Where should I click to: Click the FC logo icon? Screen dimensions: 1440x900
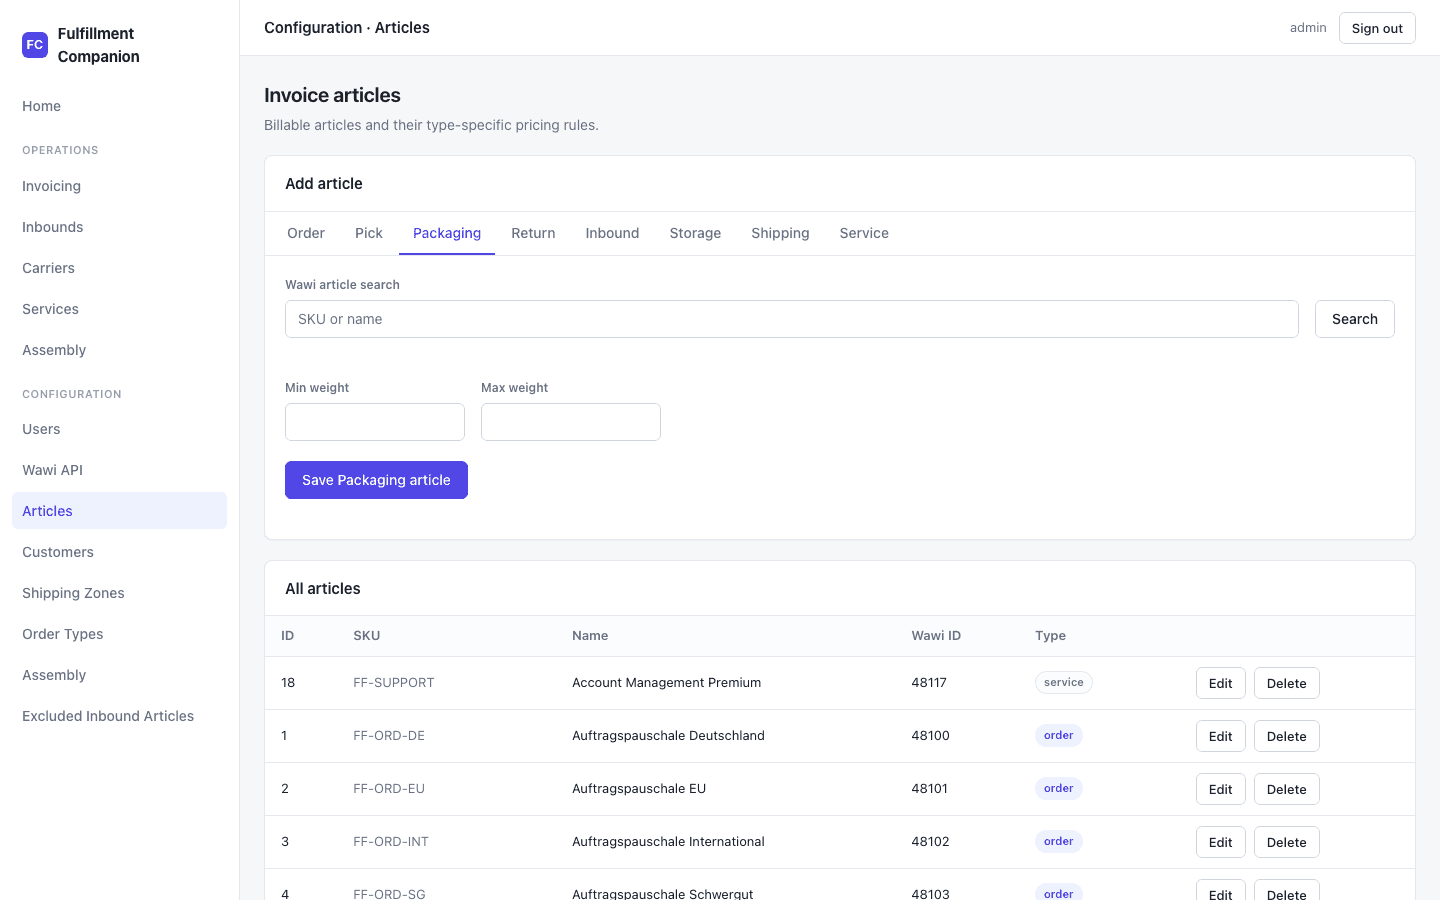(x=35, y=45)
